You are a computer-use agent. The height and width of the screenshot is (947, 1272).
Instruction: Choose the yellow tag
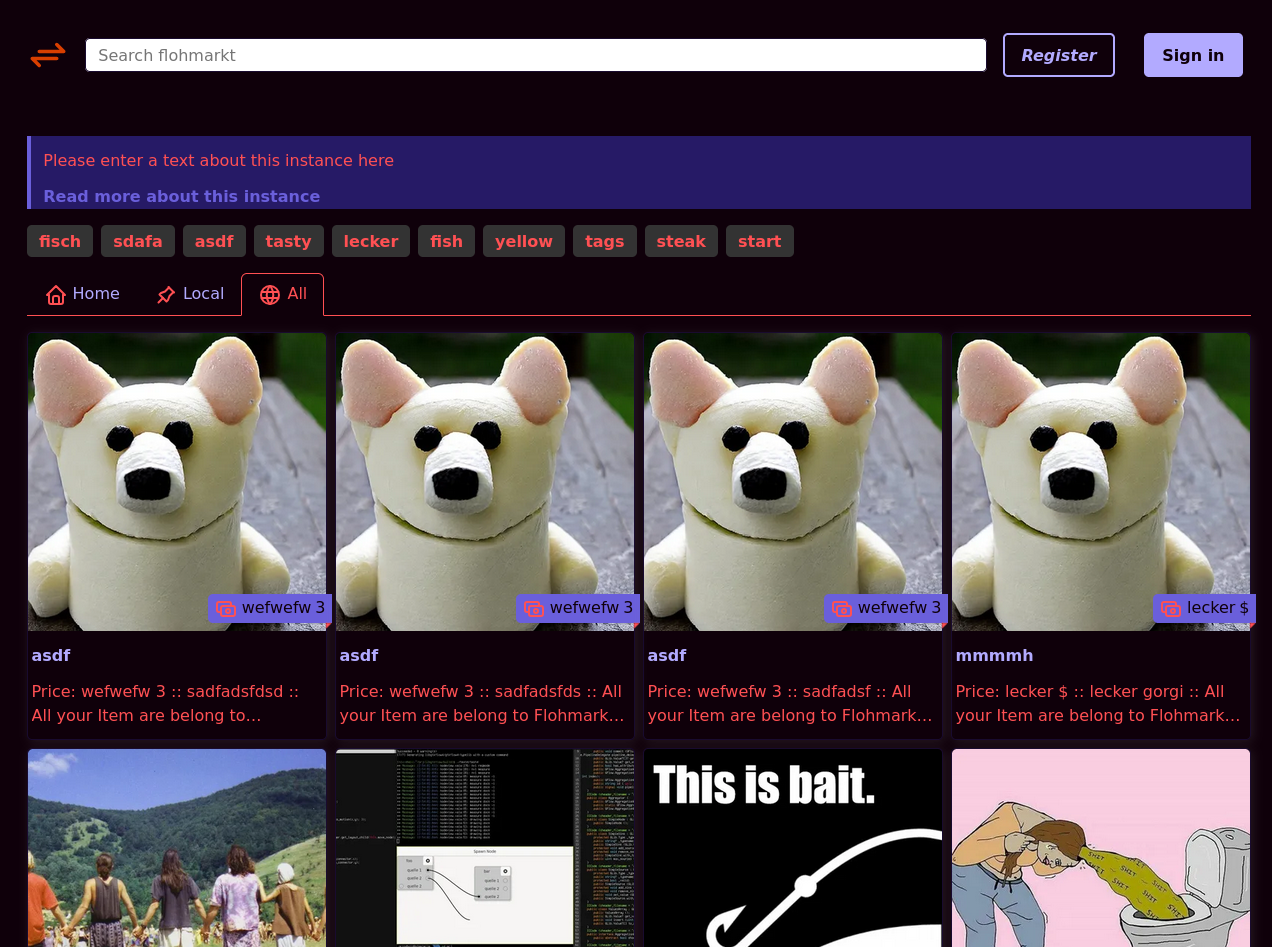[523, 241]
